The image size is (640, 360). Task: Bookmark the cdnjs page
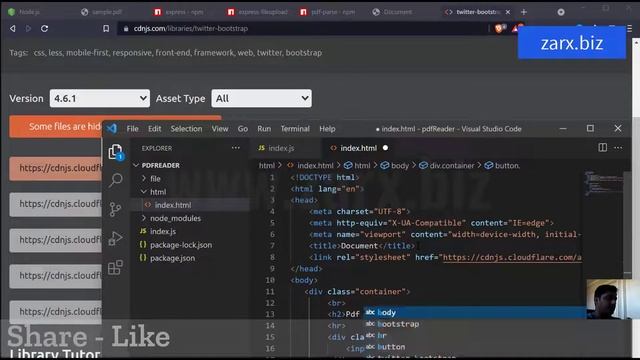tap(106, 29)
